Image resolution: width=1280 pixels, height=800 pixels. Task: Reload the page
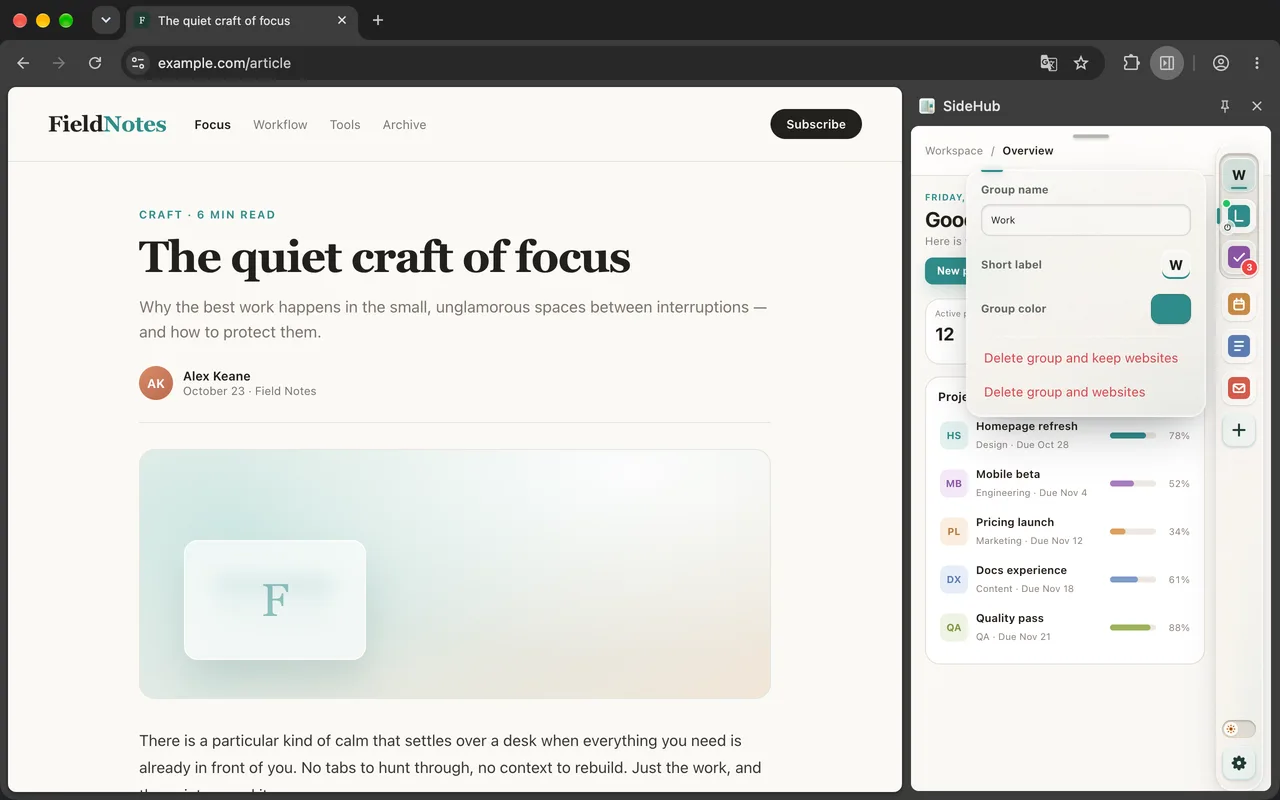[95, 63]
